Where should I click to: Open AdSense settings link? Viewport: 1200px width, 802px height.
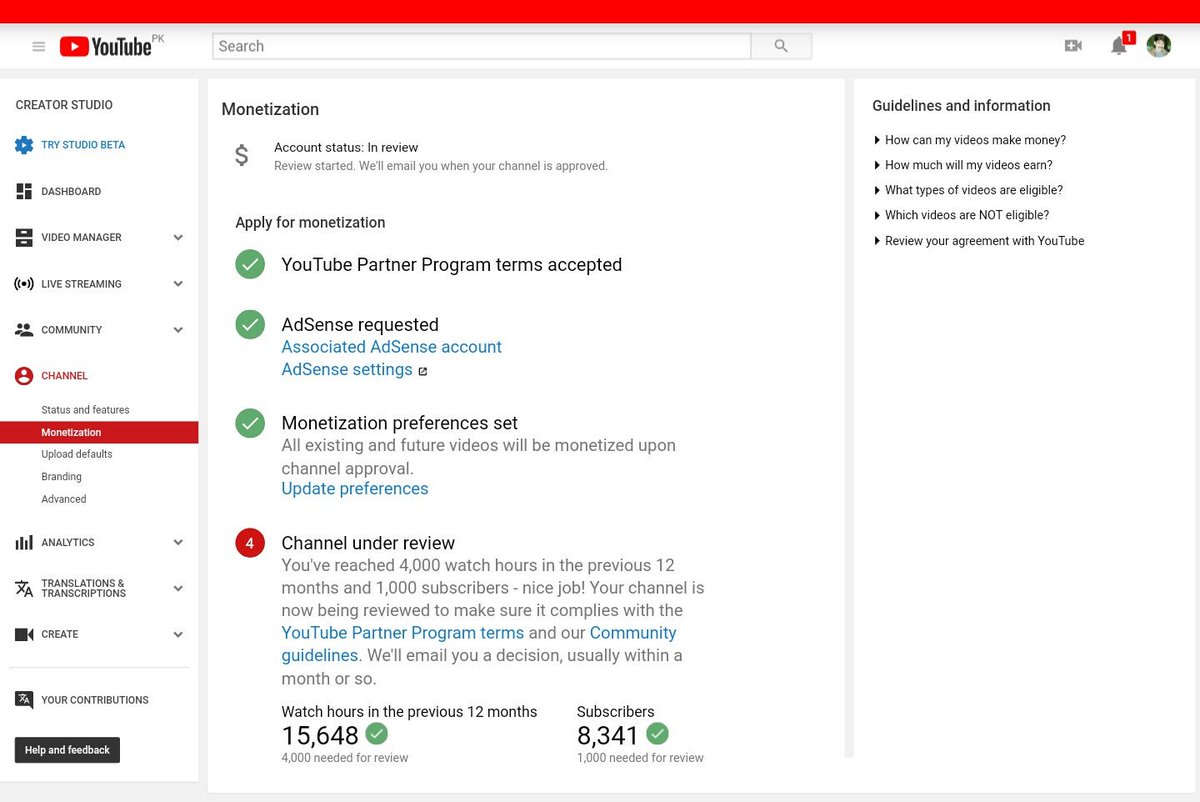(347, 369)
